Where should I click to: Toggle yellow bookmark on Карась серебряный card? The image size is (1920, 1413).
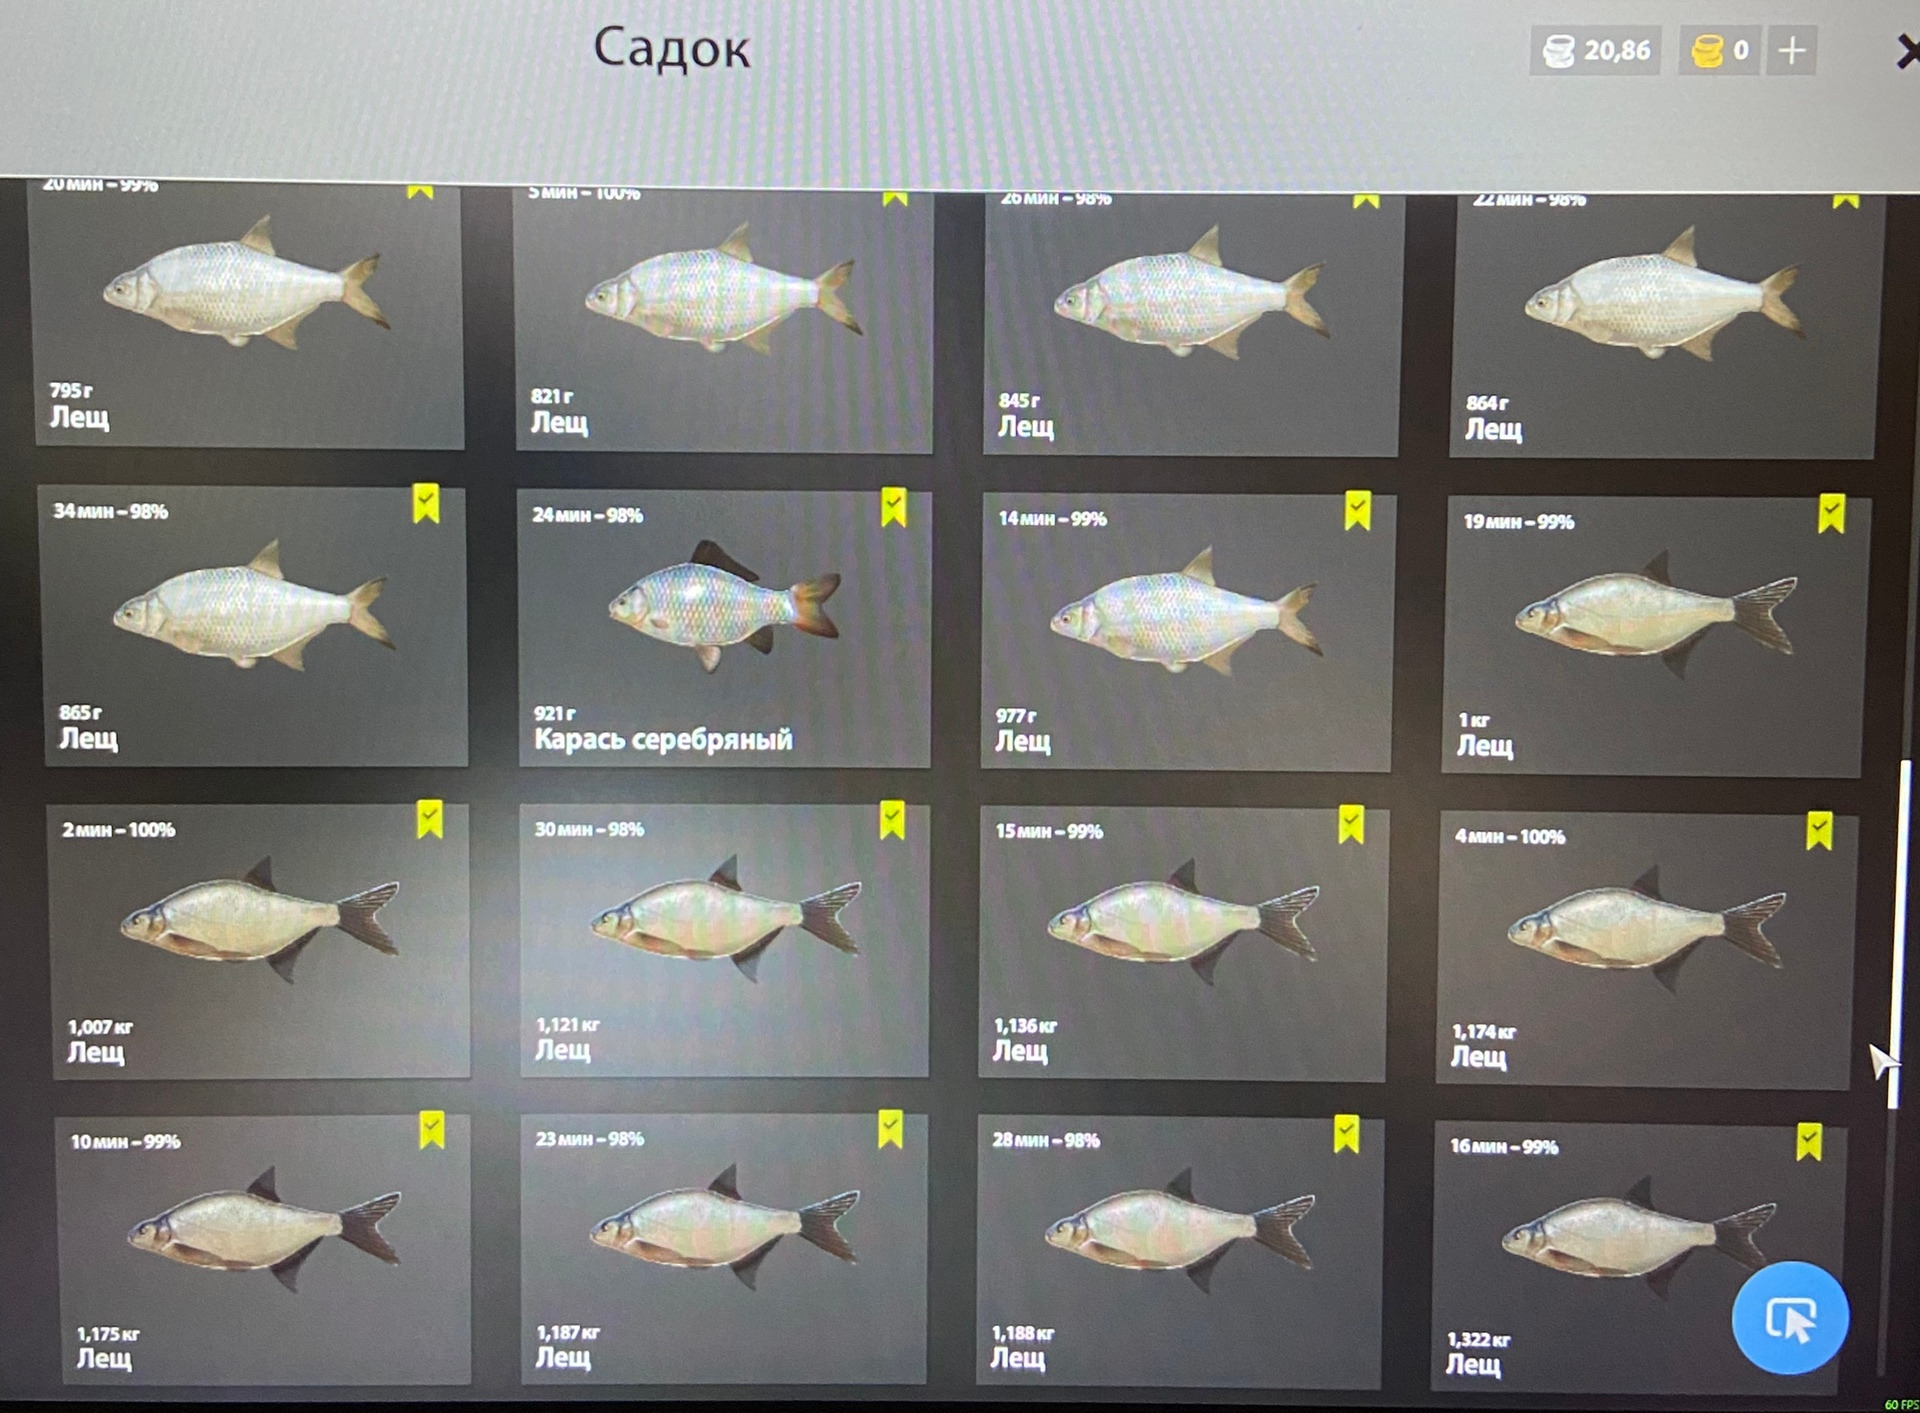[x=893, y=507]
